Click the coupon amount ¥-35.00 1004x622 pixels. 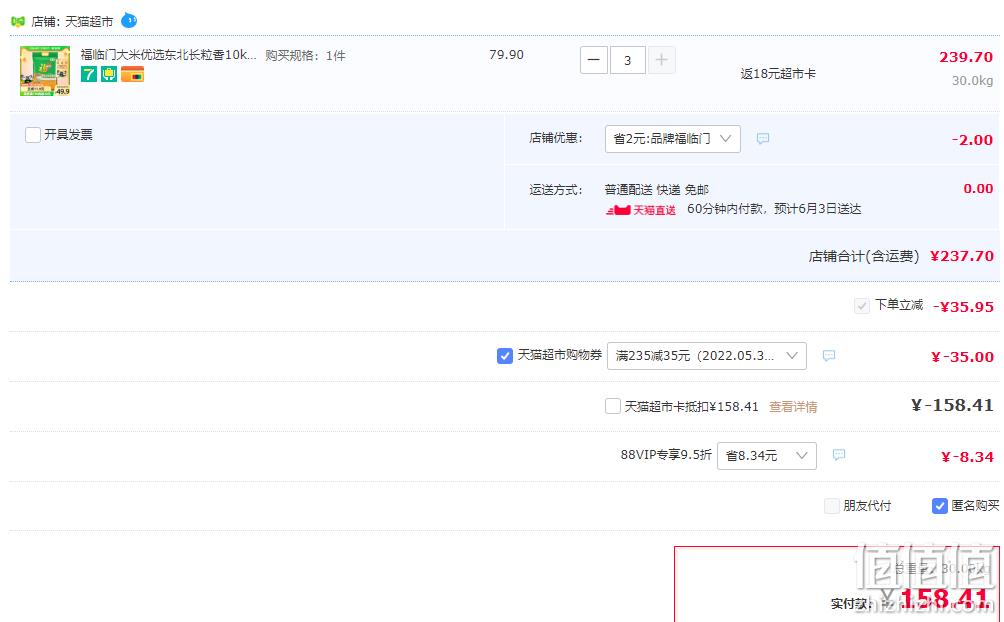pos(962,357)
